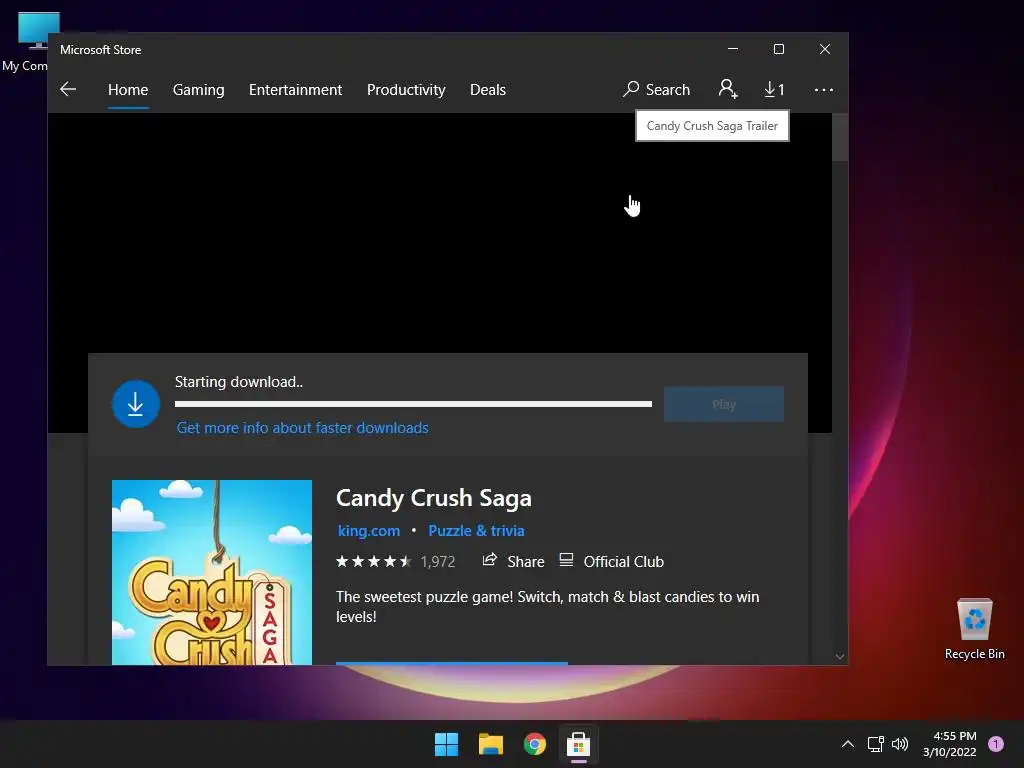The image size is (1024, 768).
Task: Click the Official Club icon
Action: click(x=566, y=560)
